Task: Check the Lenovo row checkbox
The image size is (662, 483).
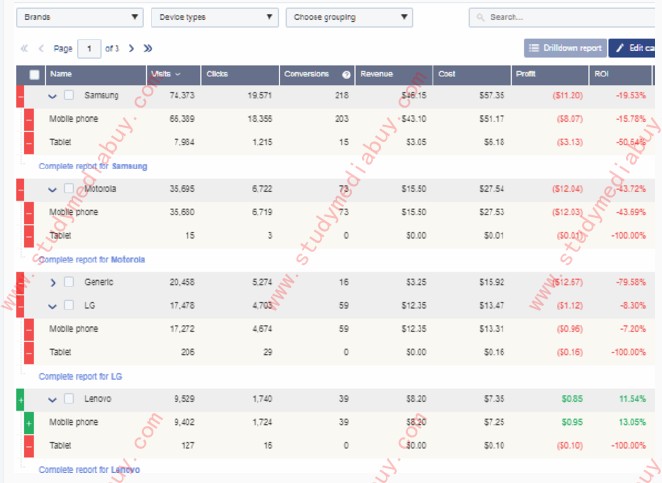Action: click(x=69, y=398)
